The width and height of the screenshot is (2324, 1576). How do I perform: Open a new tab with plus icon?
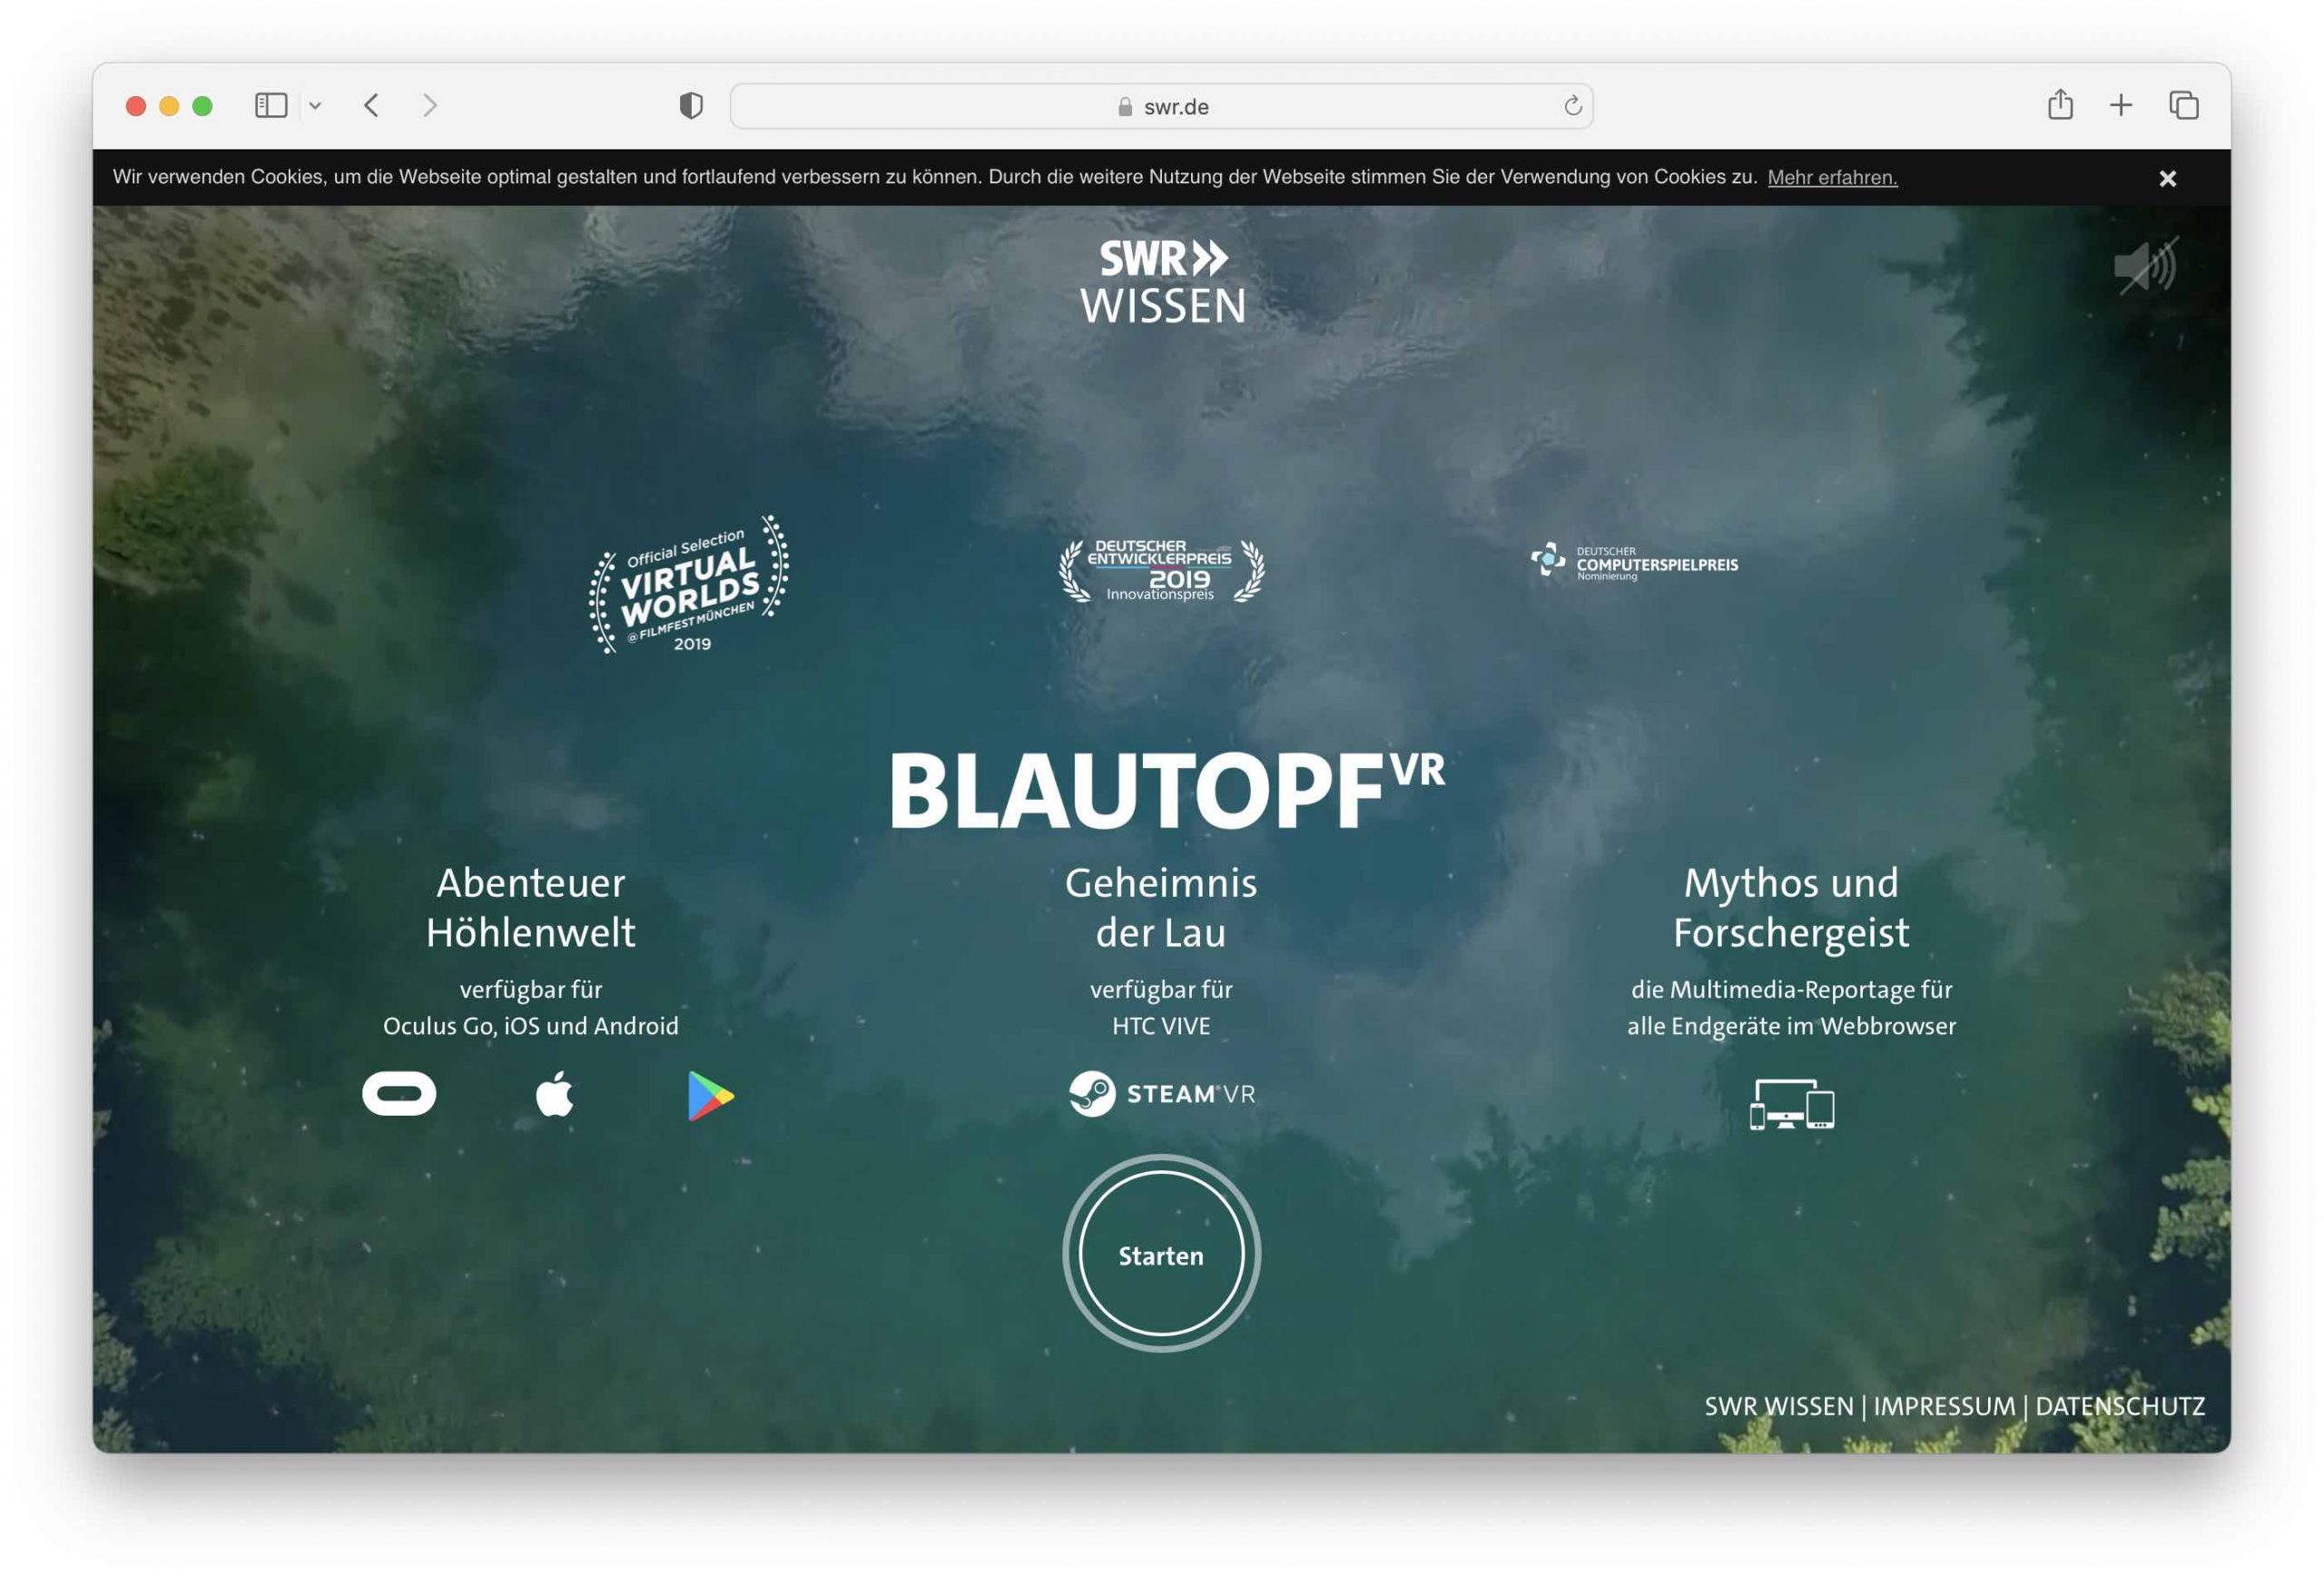[2120, 105]
